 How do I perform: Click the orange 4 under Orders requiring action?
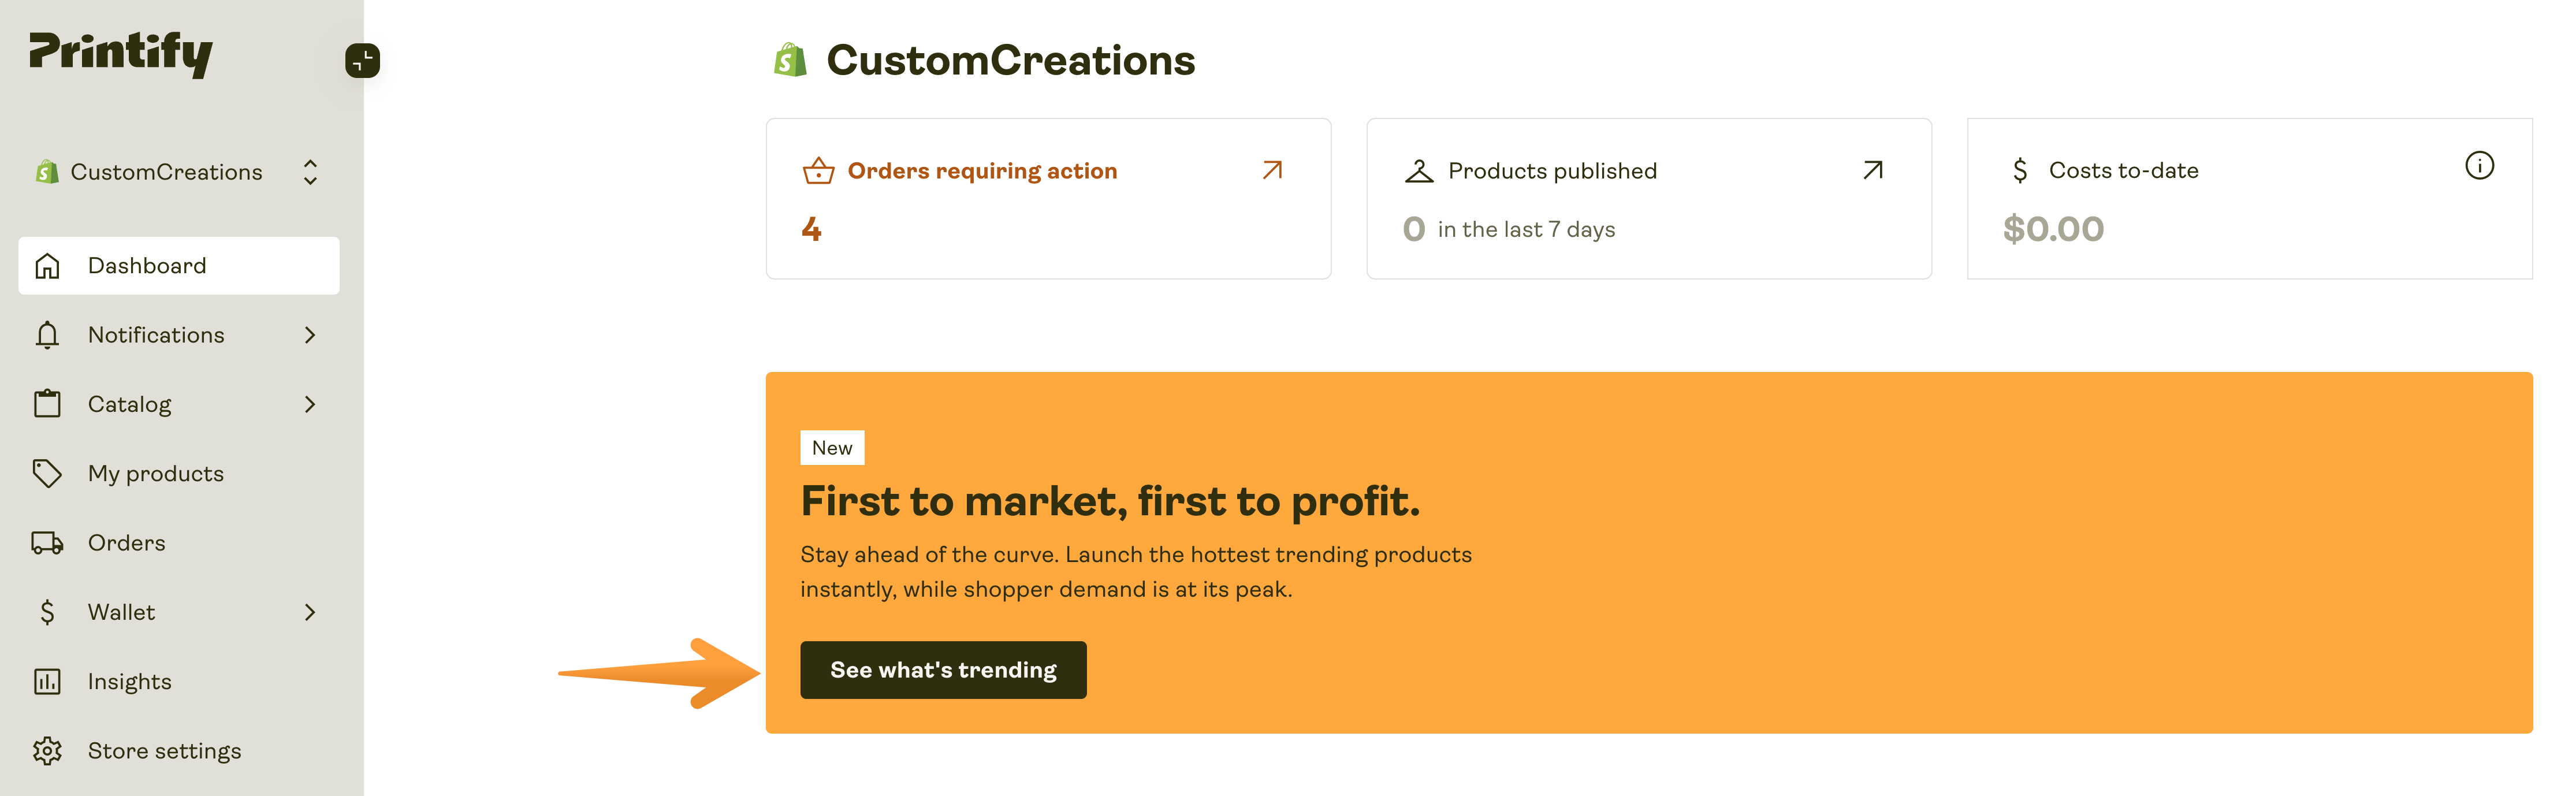point(812,229)
